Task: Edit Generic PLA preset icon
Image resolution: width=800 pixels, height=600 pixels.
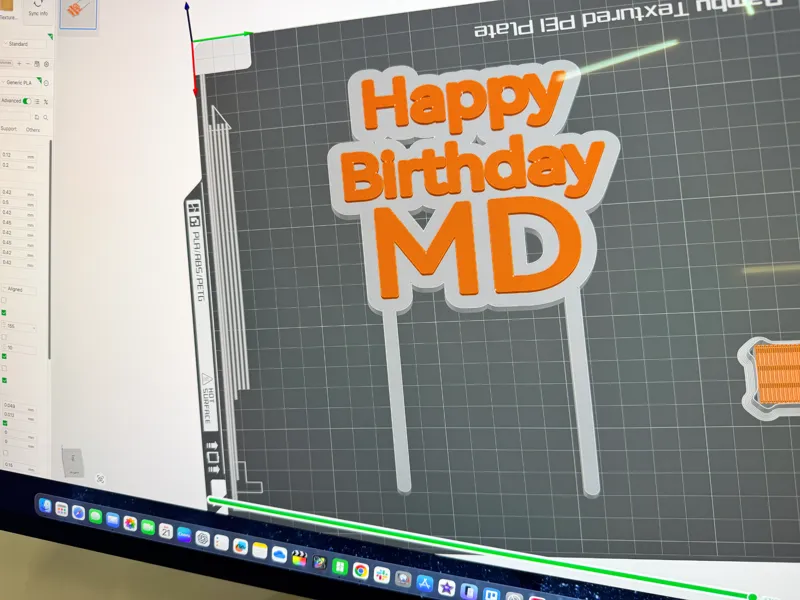Action: pyautogui.click(x=46, y=83)
